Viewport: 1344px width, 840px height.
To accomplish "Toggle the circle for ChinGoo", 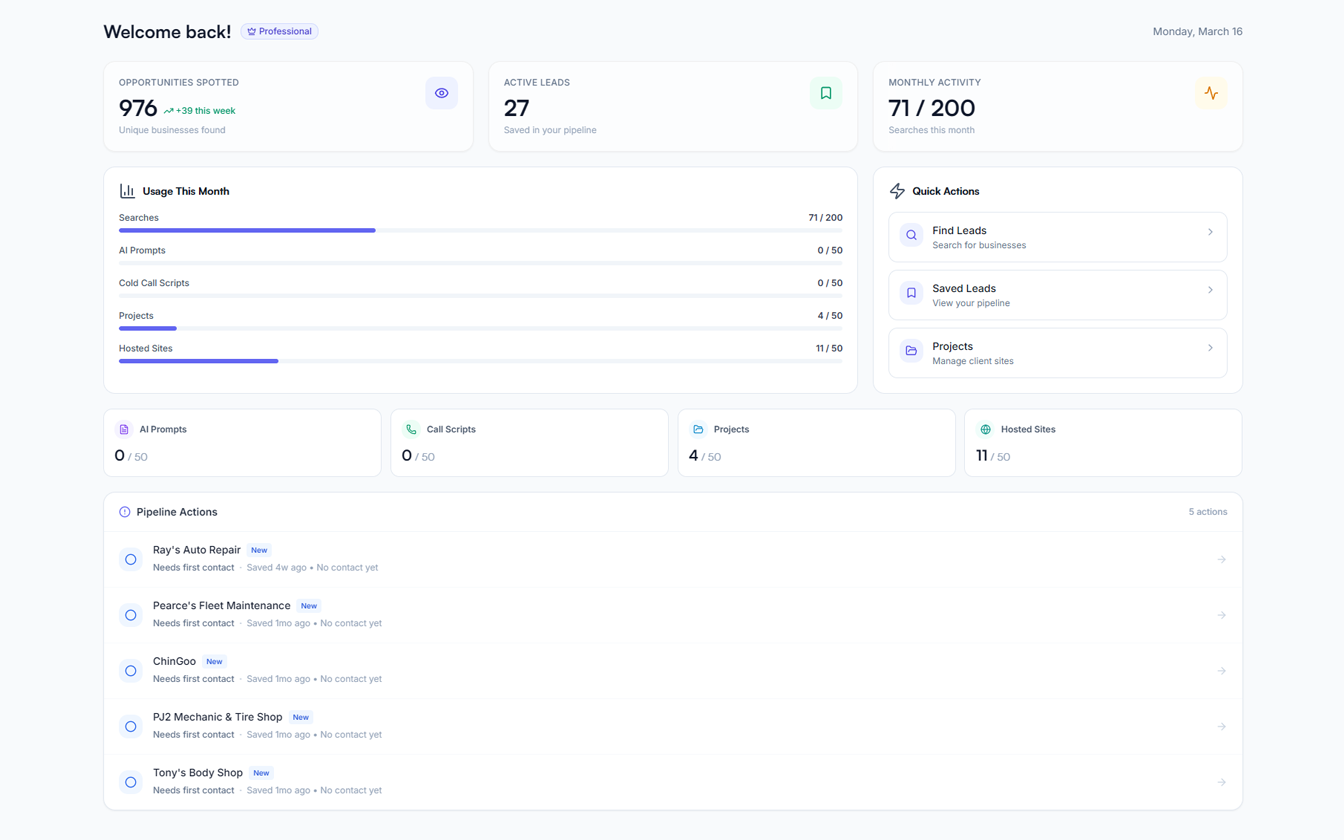I will [x=131, y=671].
